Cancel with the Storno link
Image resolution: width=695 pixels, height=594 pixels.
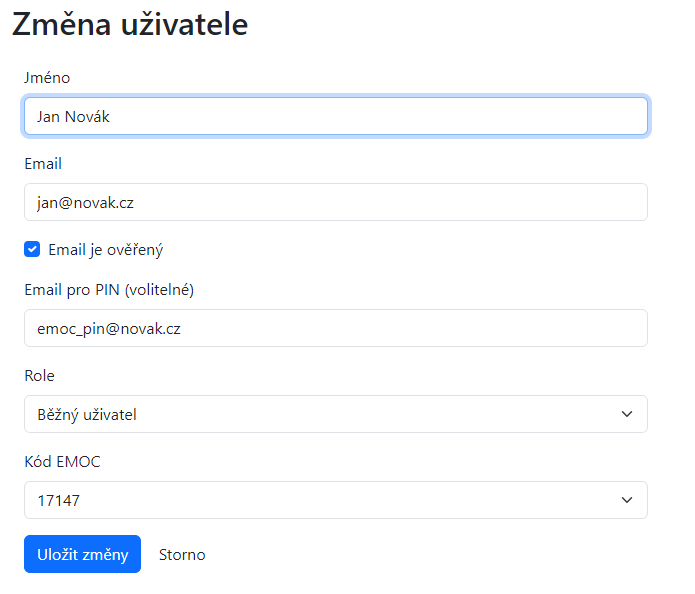click(182, 554)
